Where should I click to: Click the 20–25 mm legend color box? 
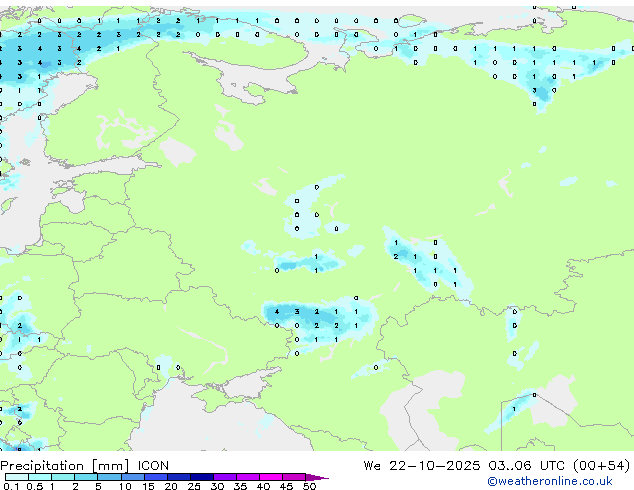pos(179,477)
